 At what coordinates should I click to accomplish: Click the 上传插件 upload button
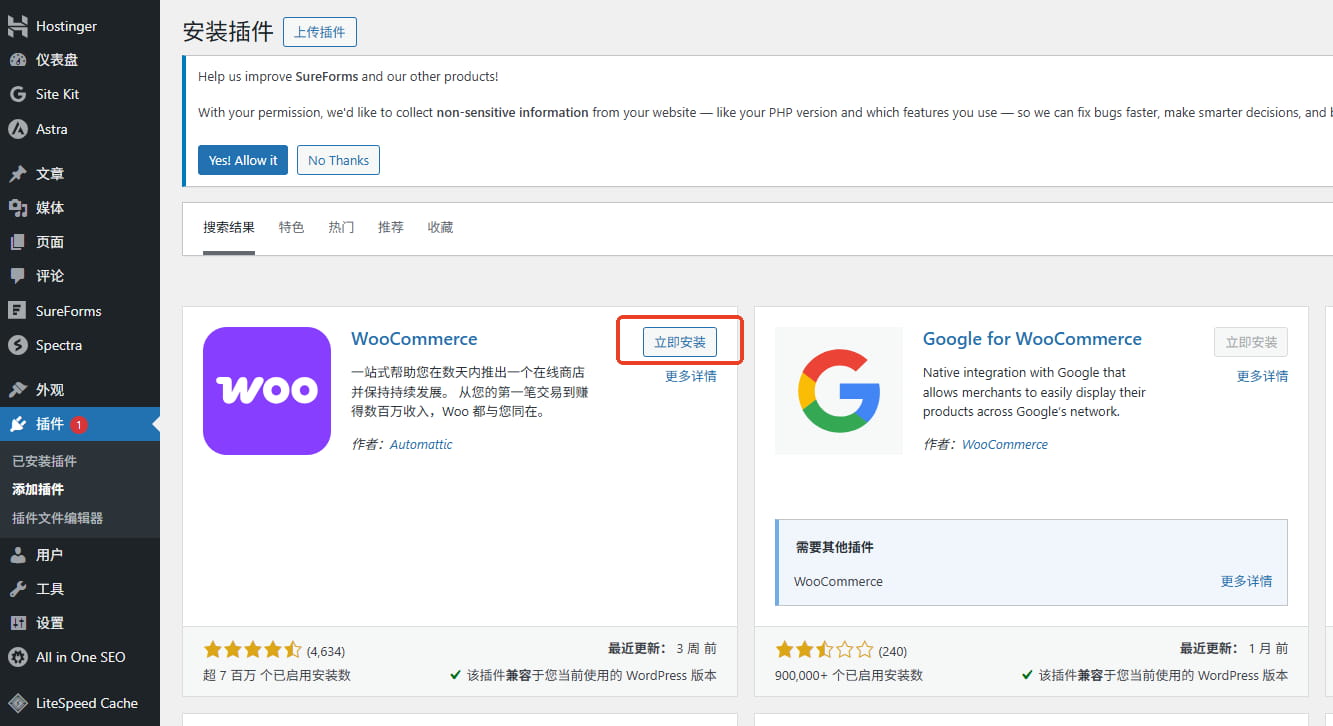tap(320, 32)
